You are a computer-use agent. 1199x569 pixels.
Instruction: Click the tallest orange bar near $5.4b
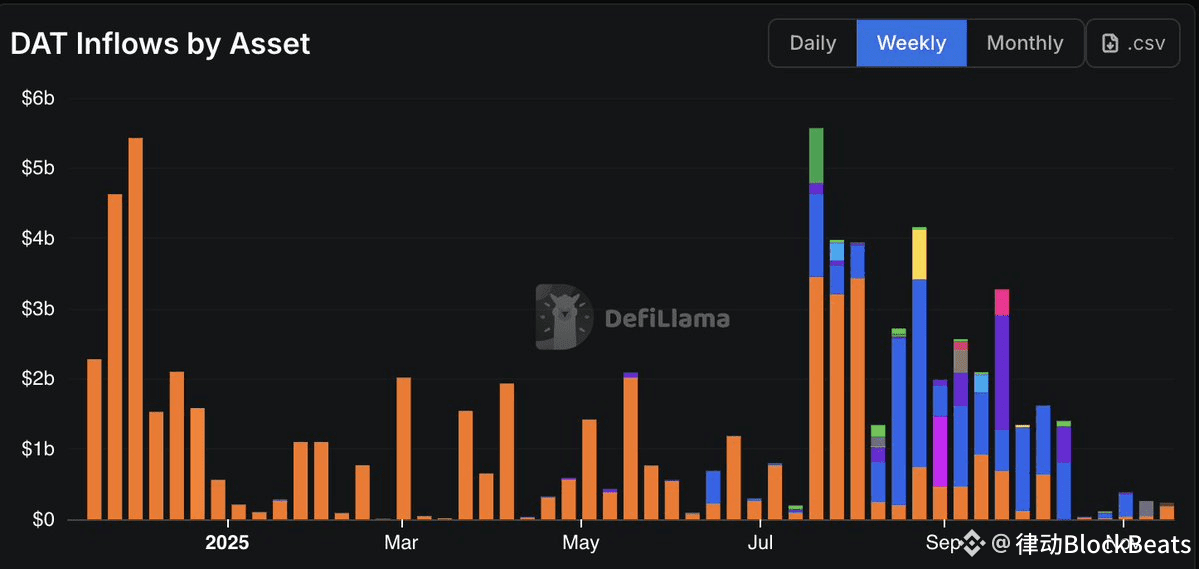(x=135, y=329)
